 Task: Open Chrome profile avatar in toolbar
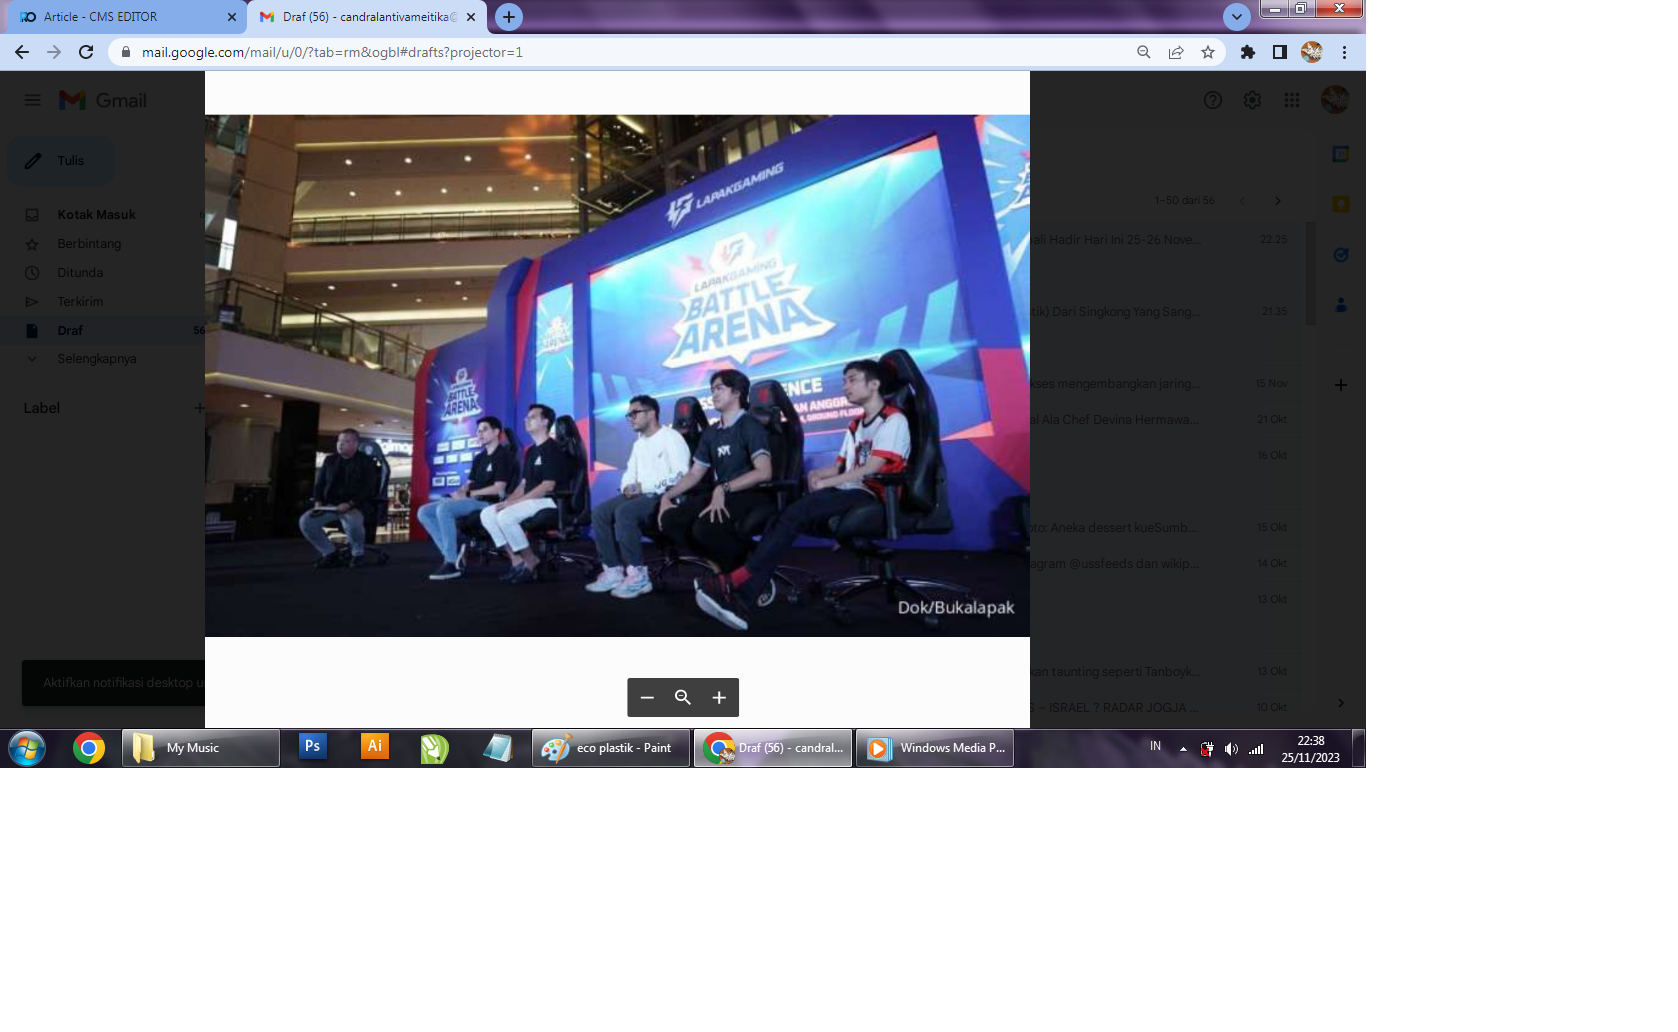click(1312, 52)
